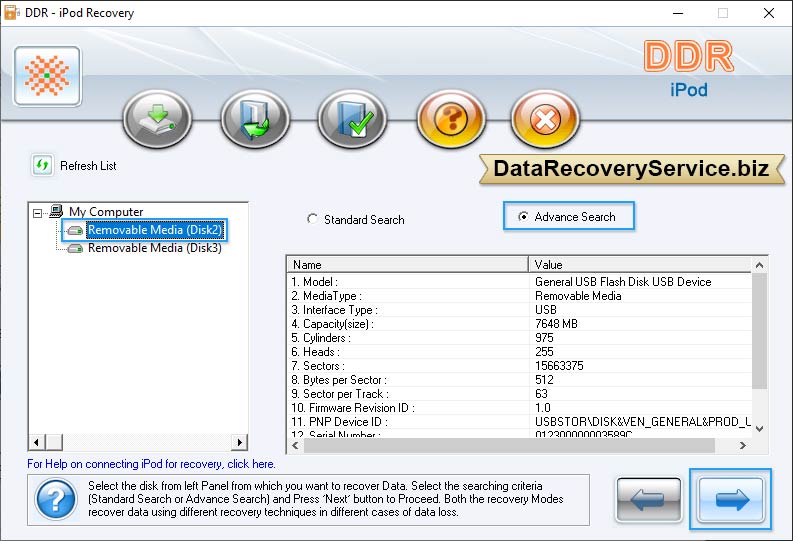
Task: Click the properties list scroll down arrow
Action: click(x=759, y=429)
